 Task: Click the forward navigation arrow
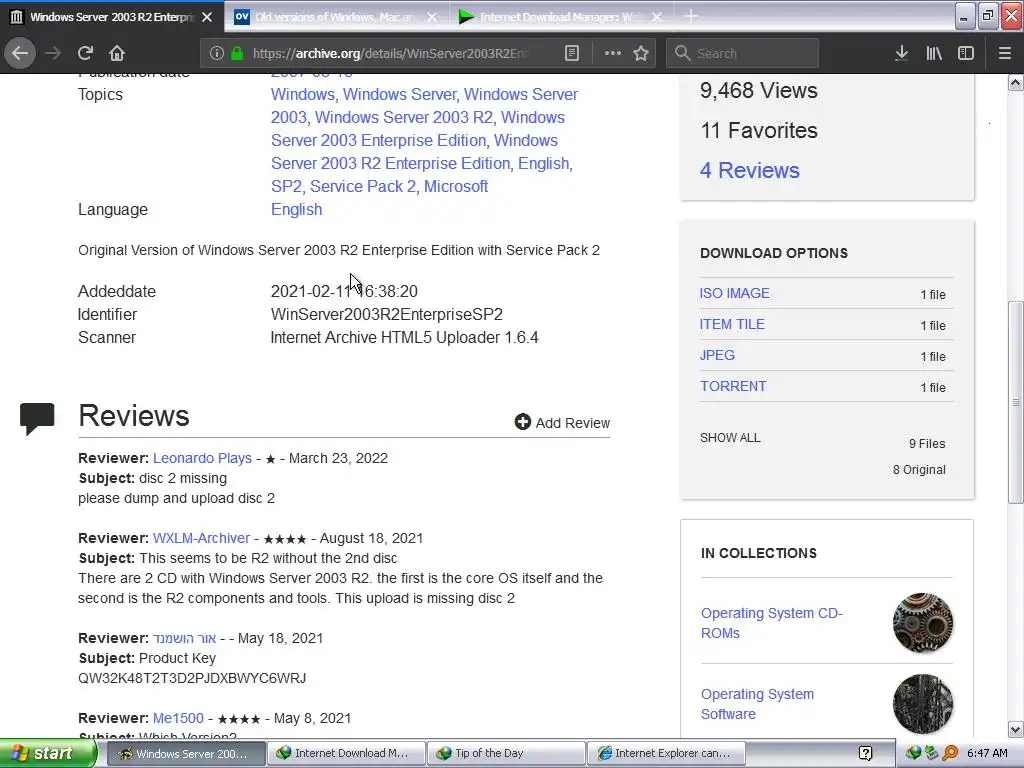point(53,53)
